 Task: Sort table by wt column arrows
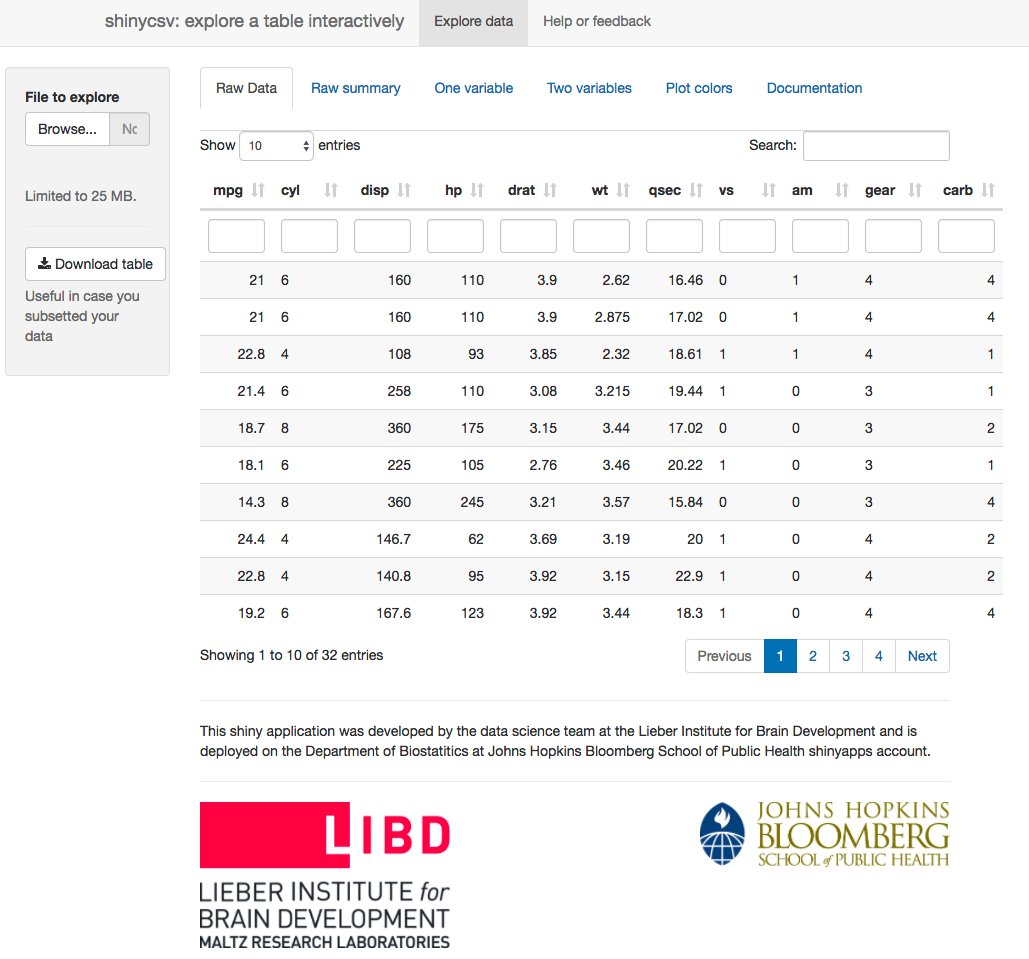click(623, 190)
